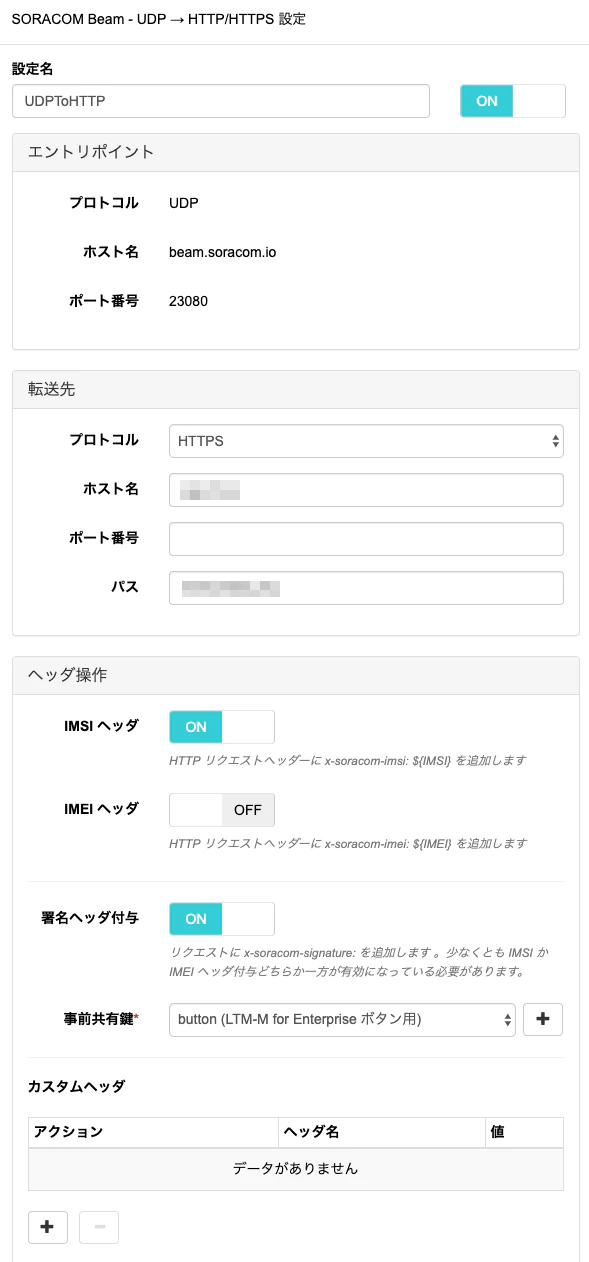The width and height of the screenshot is (589, 1262).
Task: Click the x-soracom-imei help description text
Action: pos(348,843)
